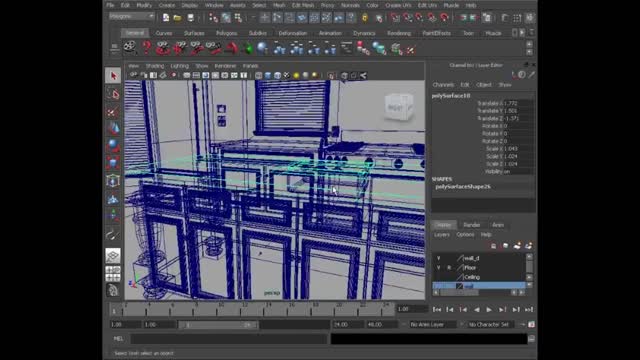Open the viewport Panels menu
Viewport: 640px width, 360px height.
(250, 66)
